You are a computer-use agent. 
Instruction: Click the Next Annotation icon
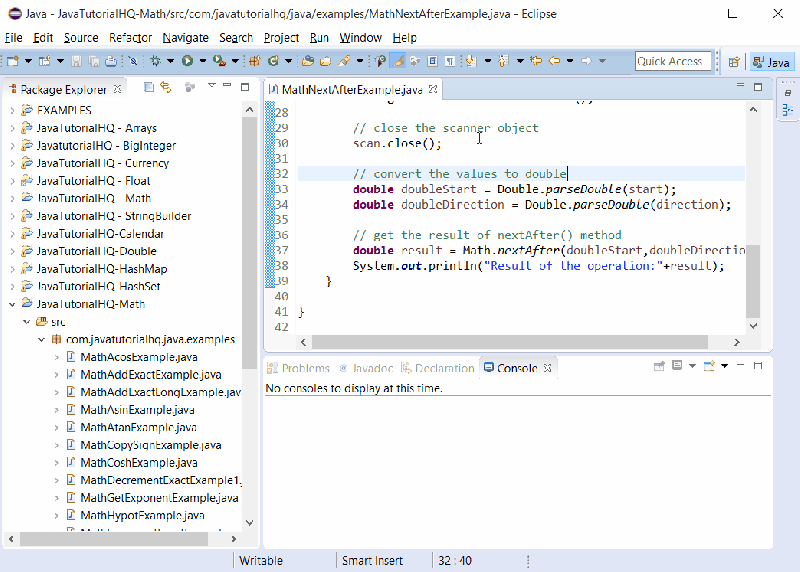pos(471,61)
